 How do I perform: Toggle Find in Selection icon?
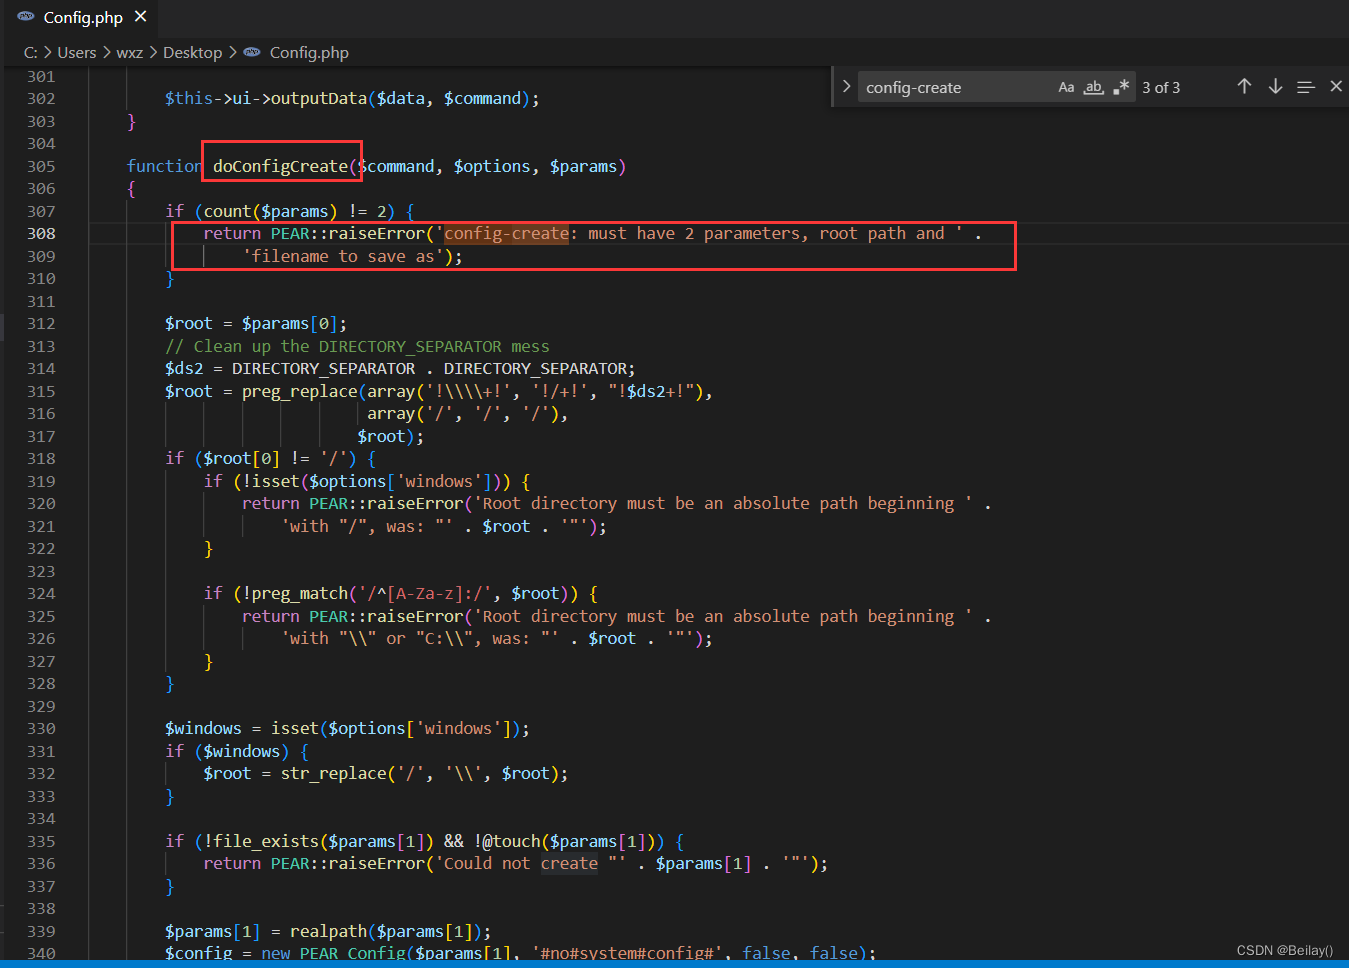1306,87
